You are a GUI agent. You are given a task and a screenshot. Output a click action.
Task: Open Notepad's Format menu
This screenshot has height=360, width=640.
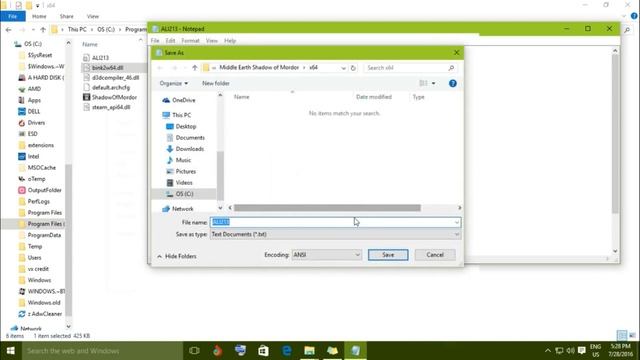coord(190,41)
